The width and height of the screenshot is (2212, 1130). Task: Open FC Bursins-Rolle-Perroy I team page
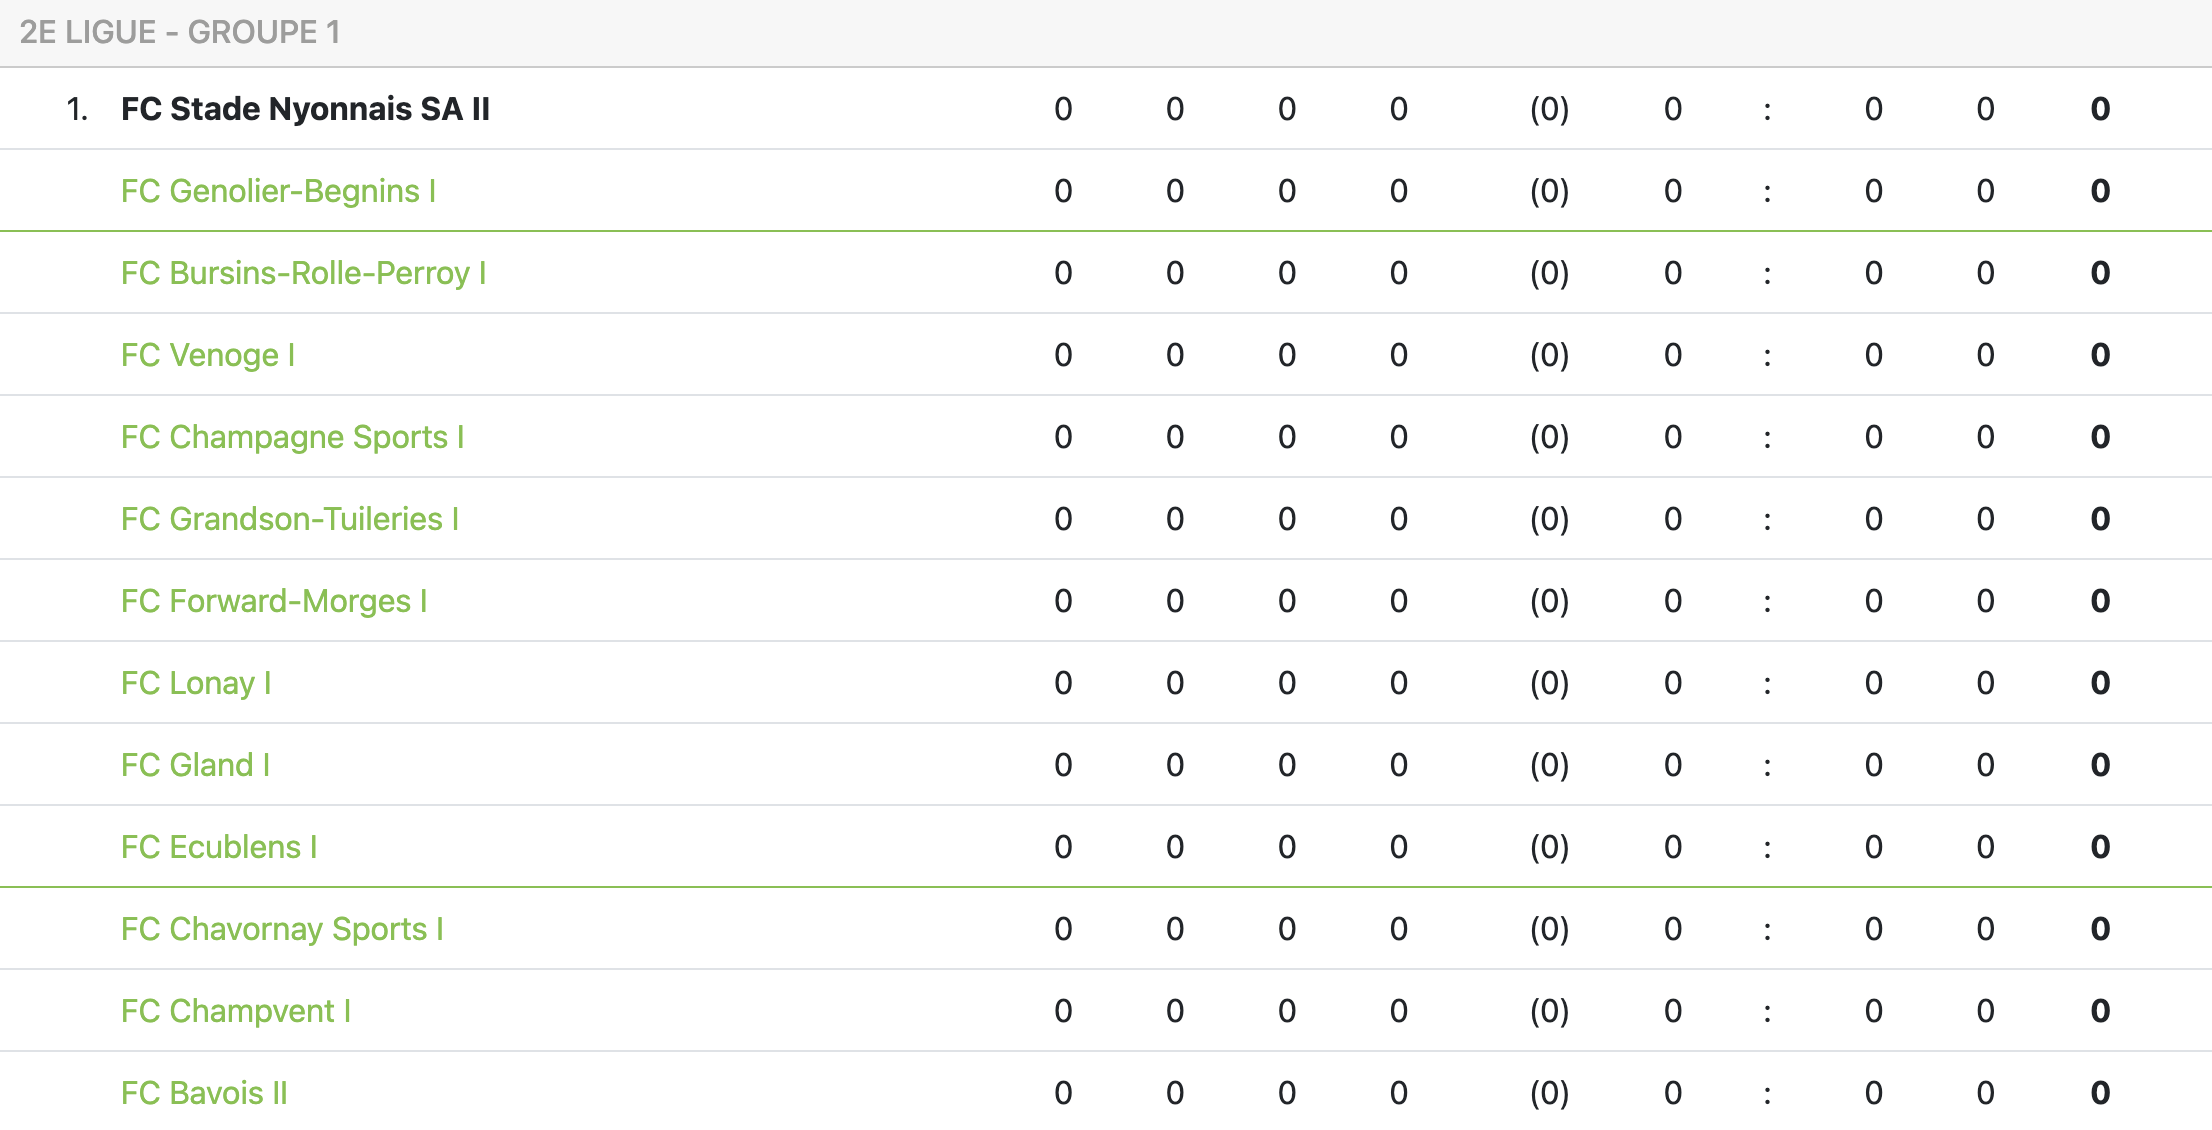pos(303,273)
